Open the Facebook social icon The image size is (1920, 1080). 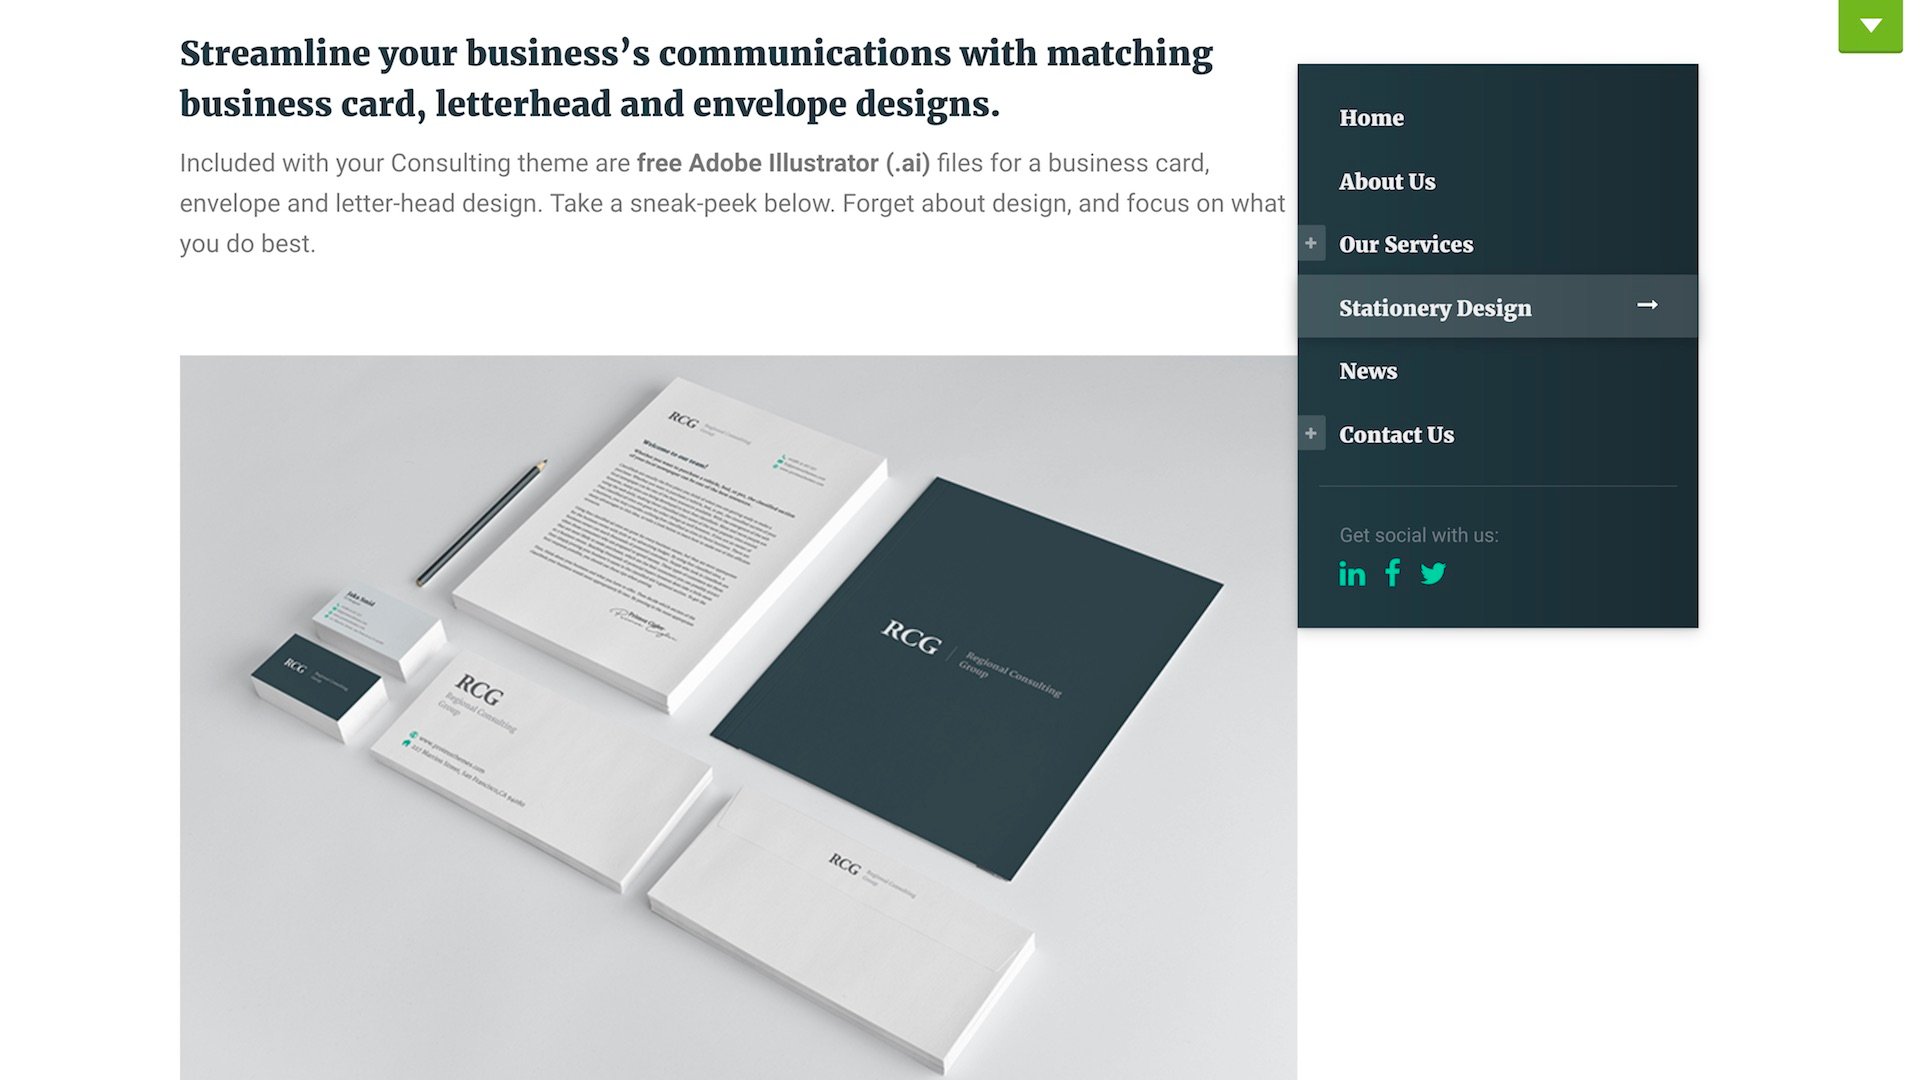(1392, 573)
